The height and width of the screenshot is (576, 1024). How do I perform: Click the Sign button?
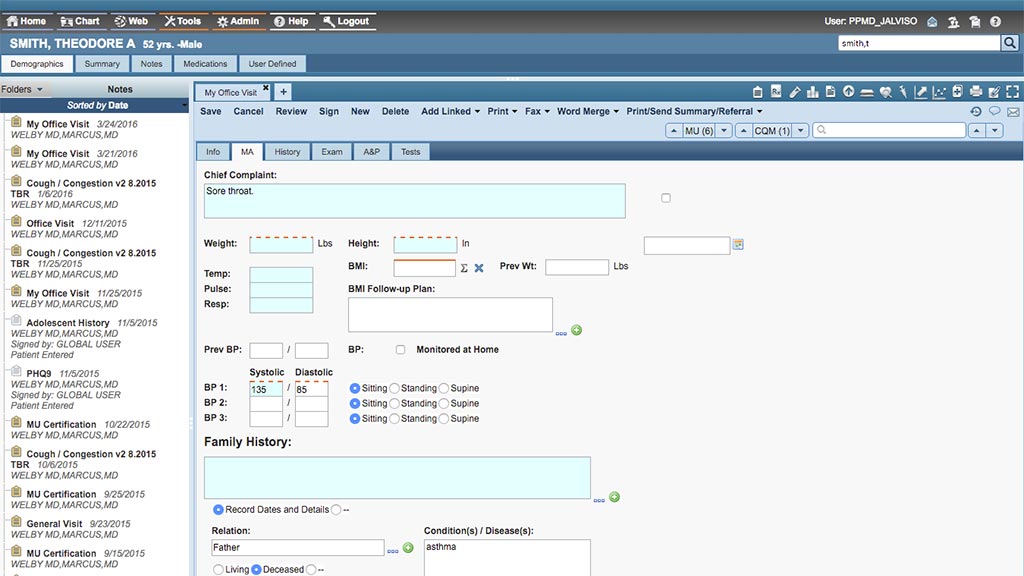(x=328, y=112)
